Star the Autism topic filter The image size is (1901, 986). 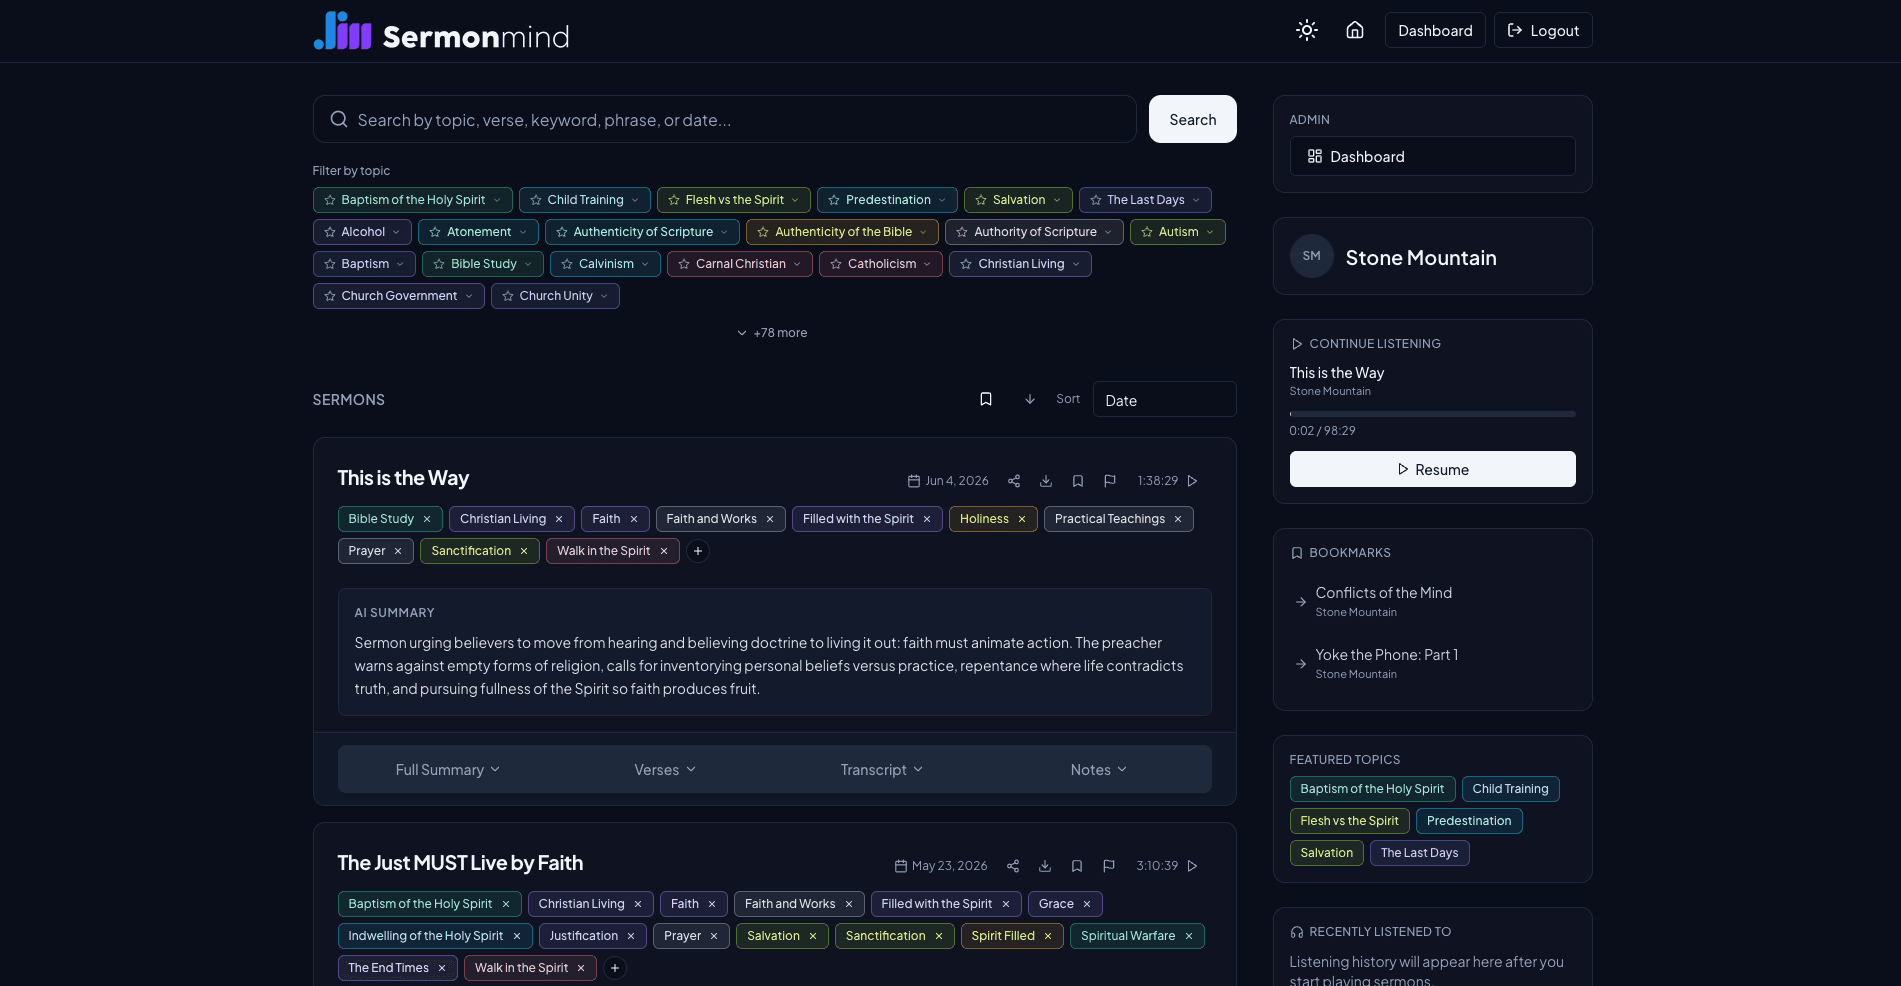1147,232
